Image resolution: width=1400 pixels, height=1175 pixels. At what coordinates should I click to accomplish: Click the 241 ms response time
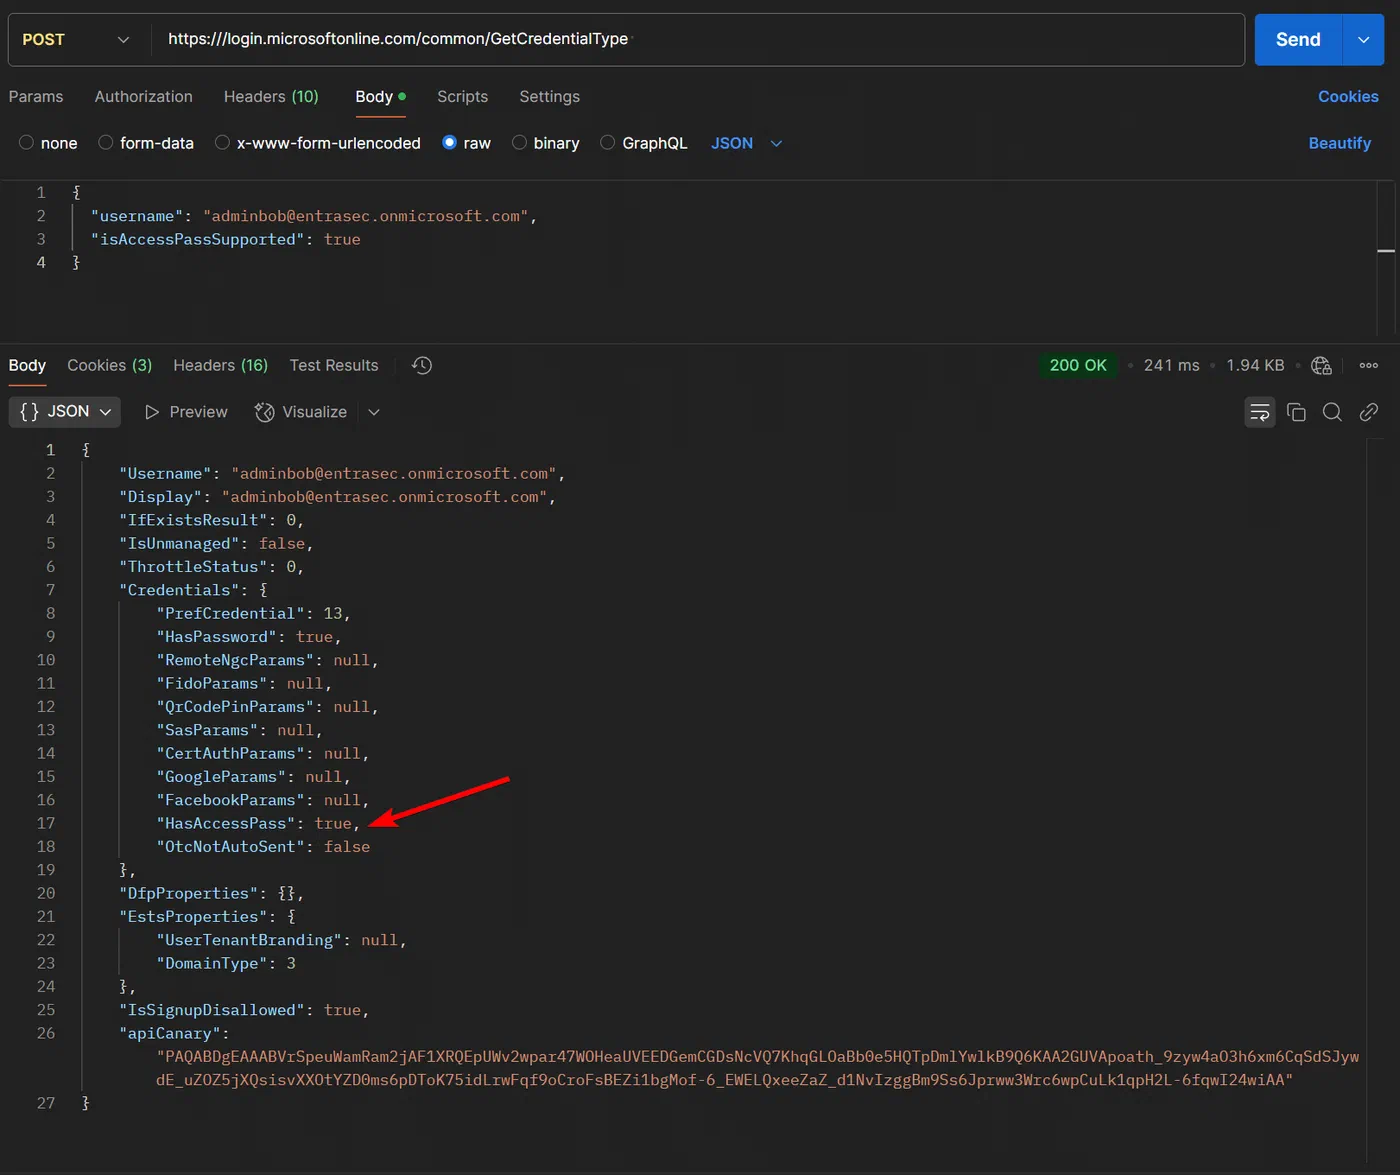[x=1171, y=365]
